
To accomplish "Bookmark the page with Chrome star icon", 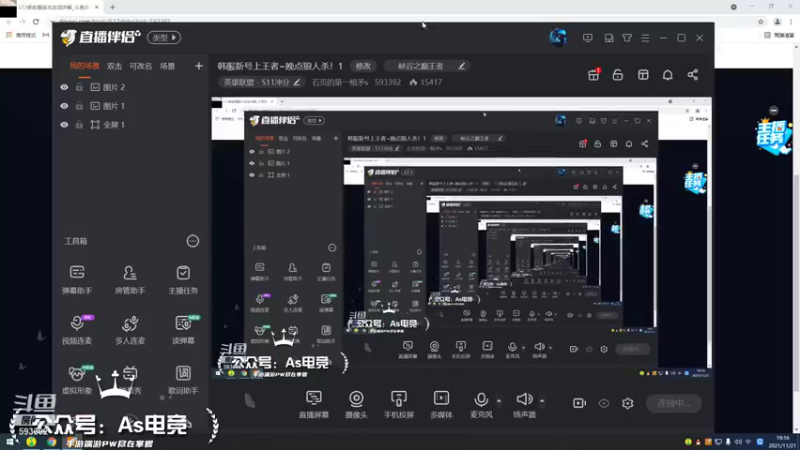I will click(761, 21).
